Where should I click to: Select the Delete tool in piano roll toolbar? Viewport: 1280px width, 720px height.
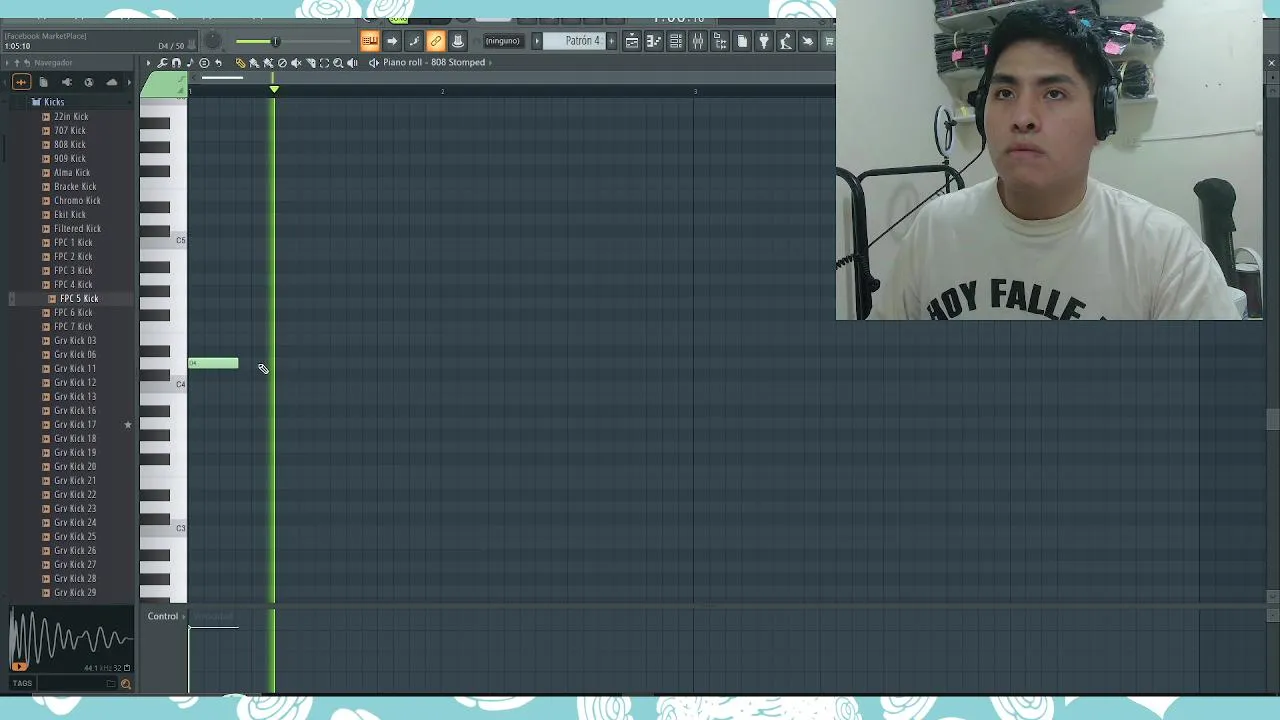[282, 62]
